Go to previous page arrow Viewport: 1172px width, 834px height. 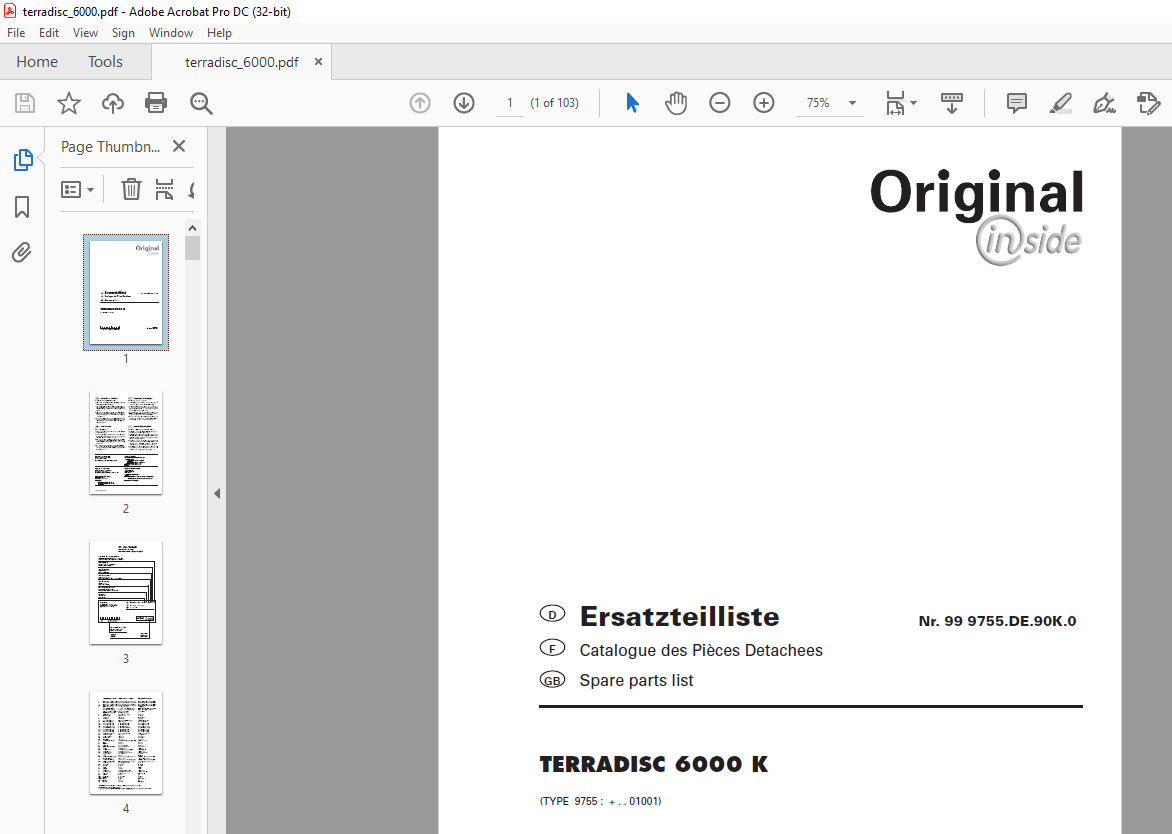(x=420, y=103)
